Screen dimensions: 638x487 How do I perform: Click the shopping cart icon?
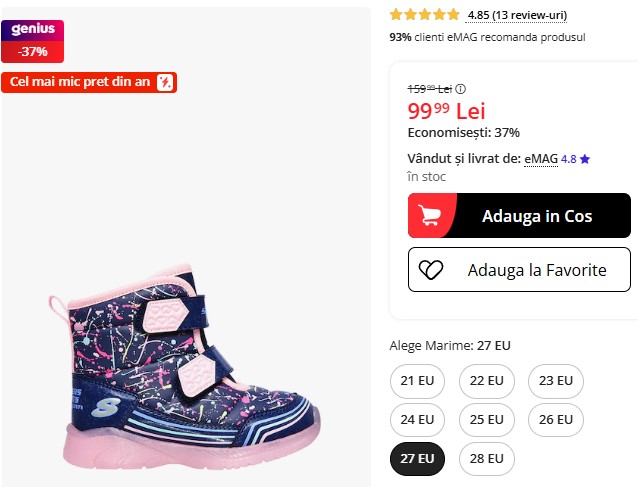tap(432, 216)
